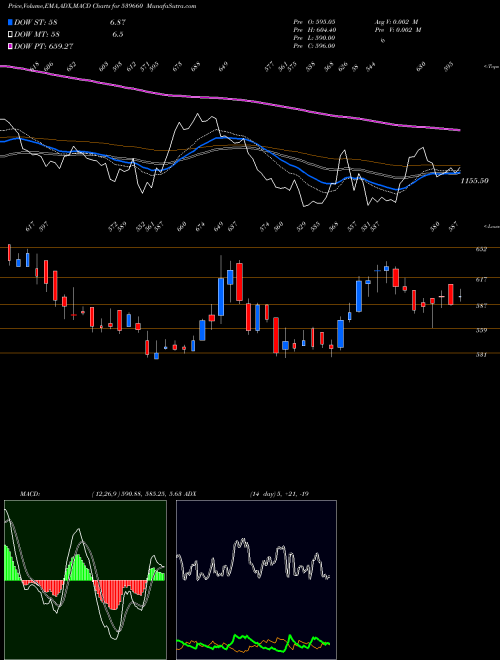Click the 559 price axis label

(481, 330)
